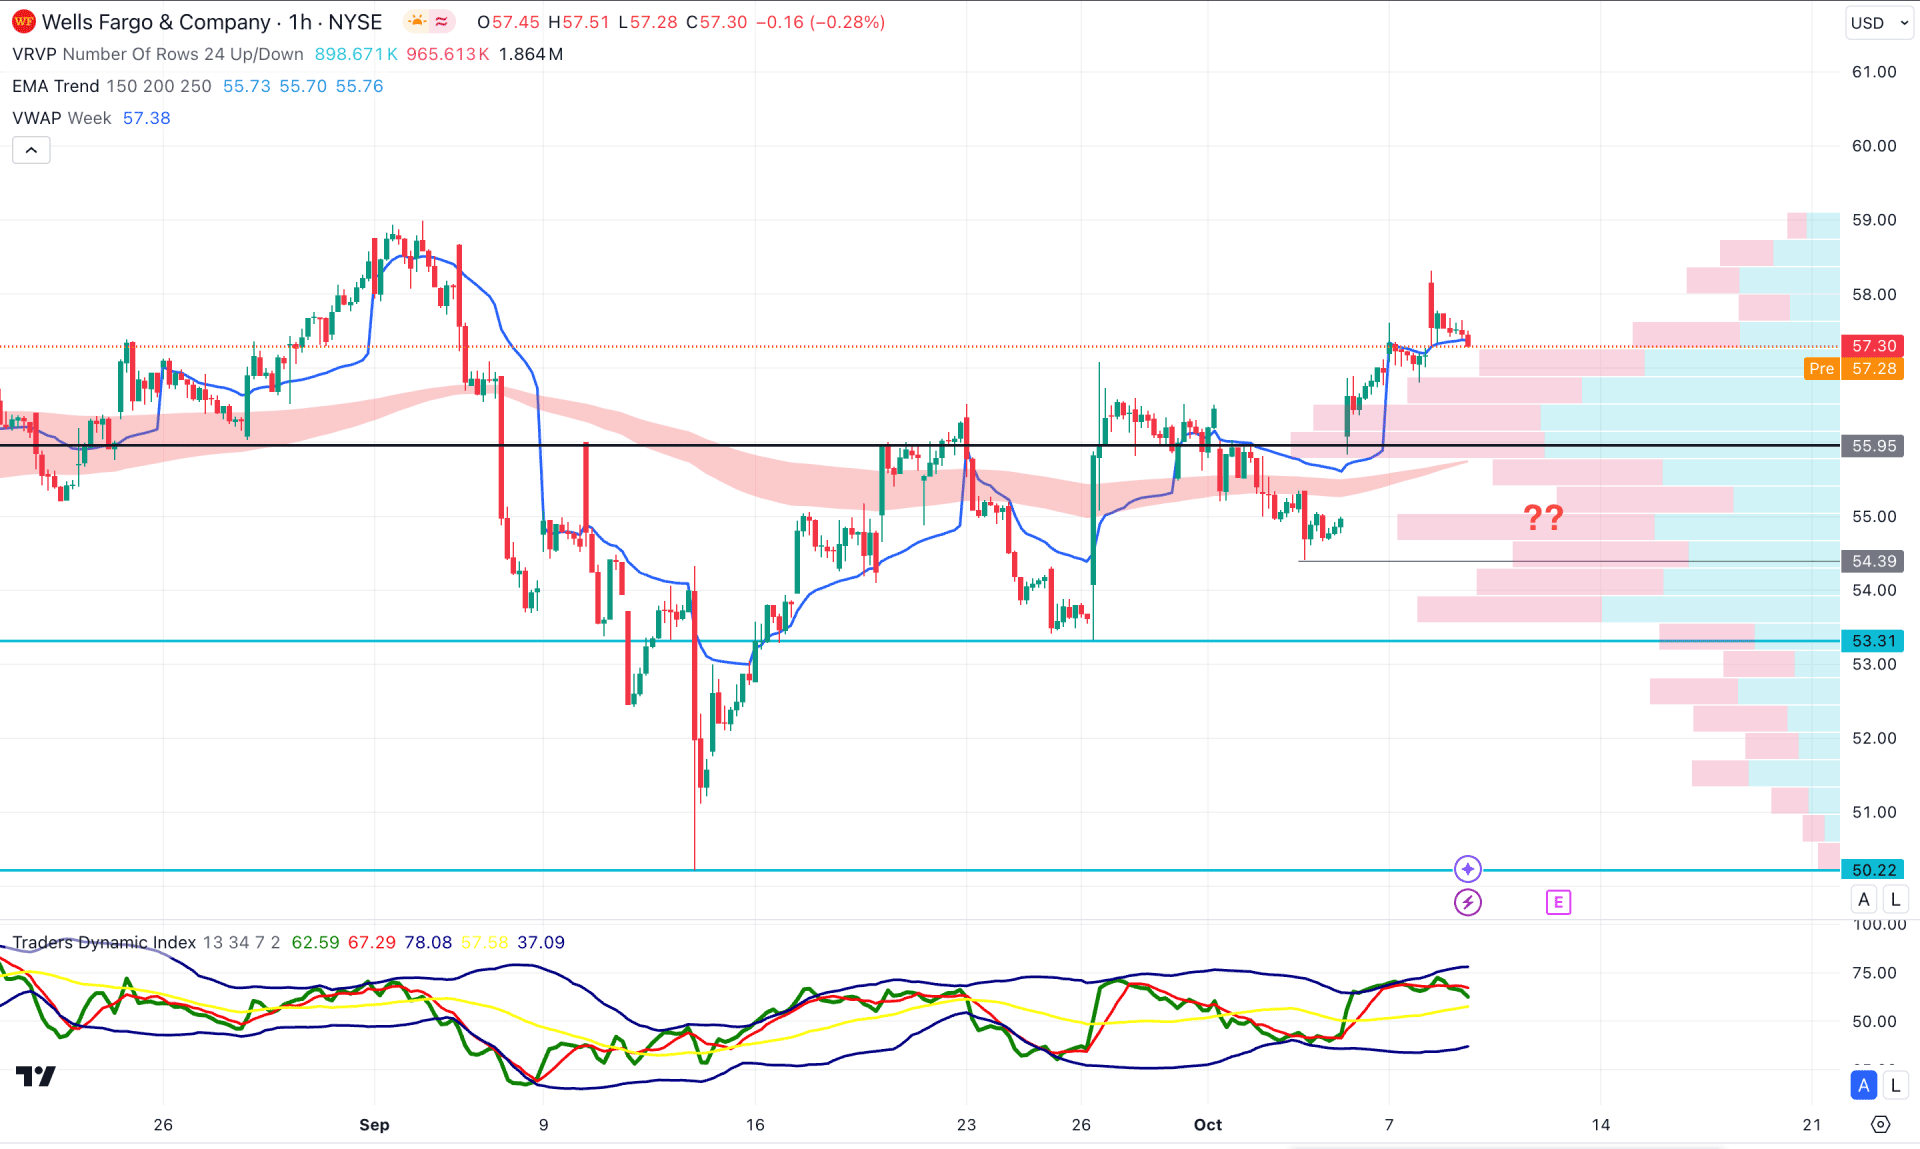Click the 965.613K down volume value
Viewport: 1920px width, 1149px height.
tap(448, 54)
